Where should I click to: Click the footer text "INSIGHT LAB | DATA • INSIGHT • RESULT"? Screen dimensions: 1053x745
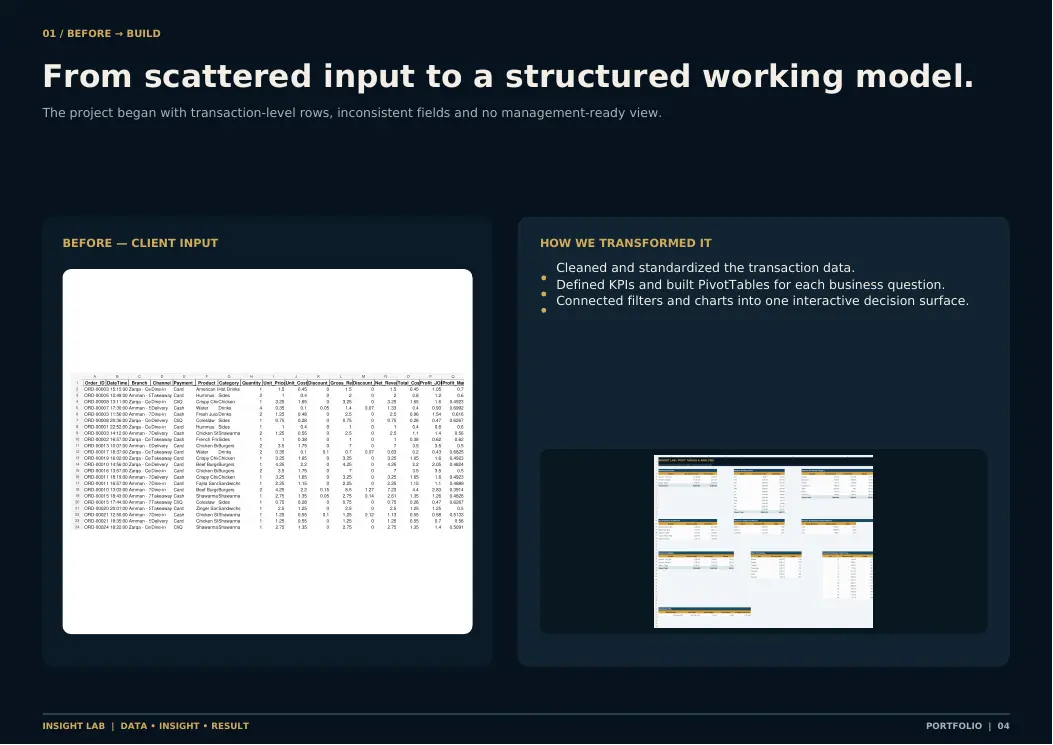[146, 726]
